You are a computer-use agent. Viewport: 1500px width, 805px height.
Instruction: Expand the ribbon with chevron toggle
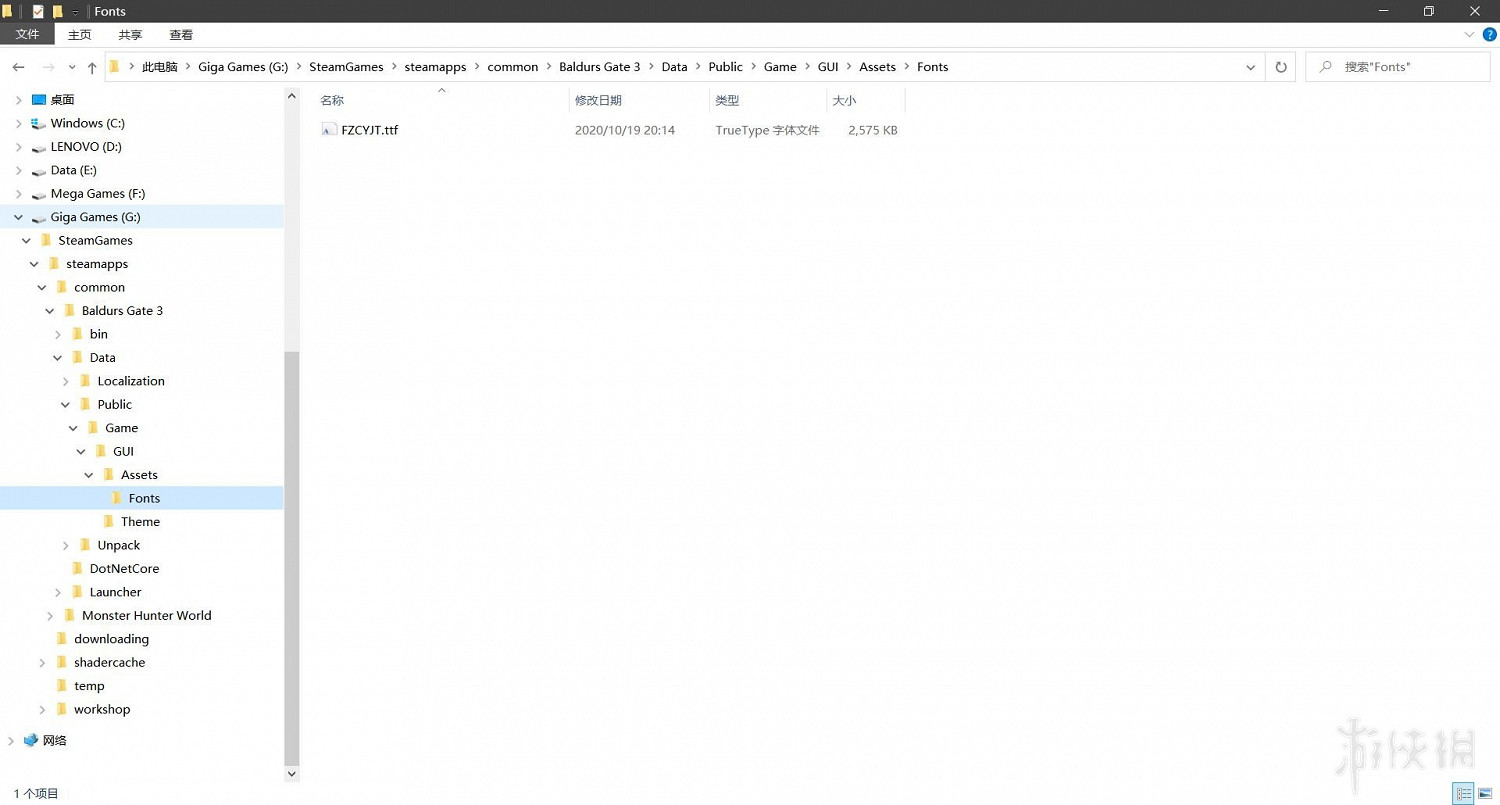tap(1470, 34)
